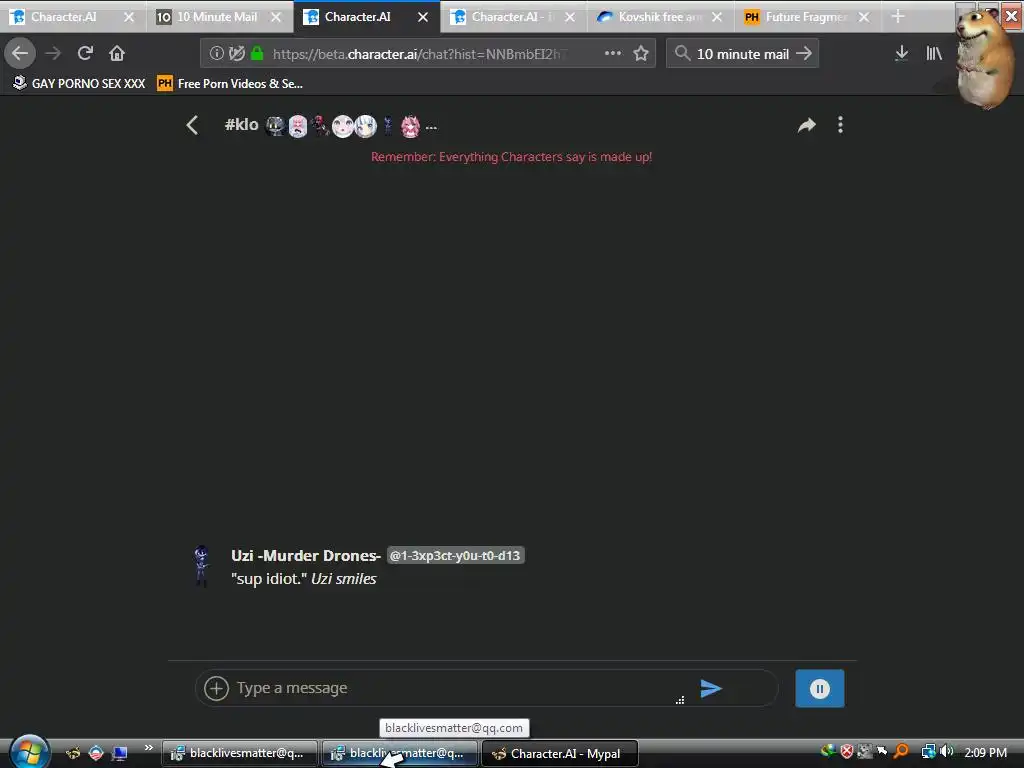The image size is (1024, 768).
Task: Open the Windows Start orb
Action: tap(29, 752)
